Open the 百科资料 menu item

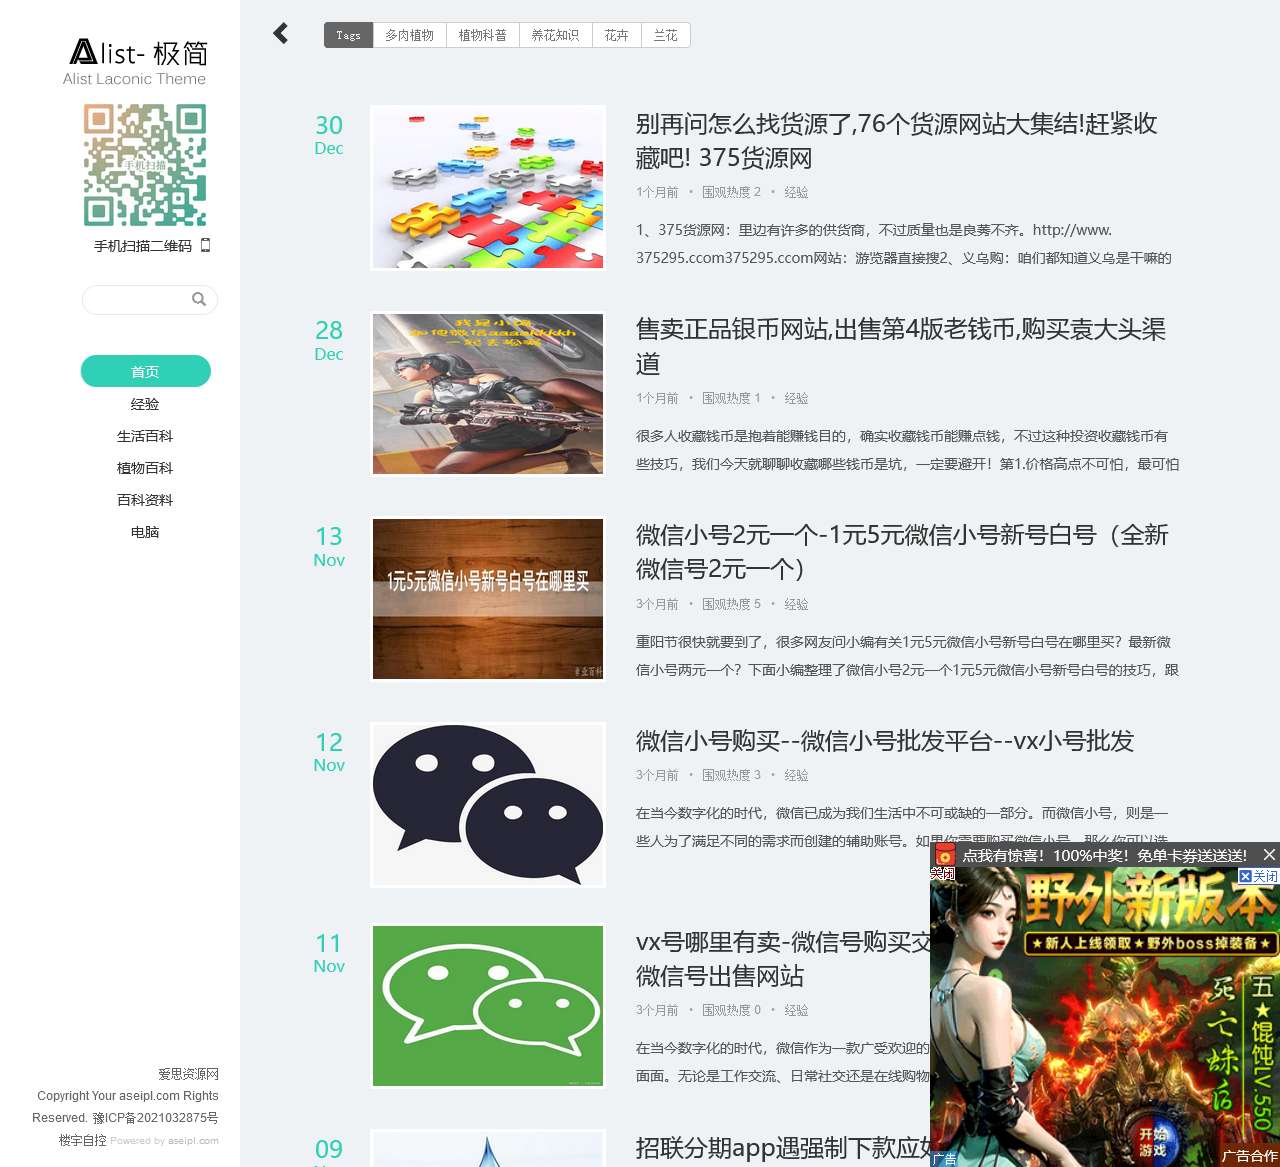pyautogui.click(x=145, y=500)
